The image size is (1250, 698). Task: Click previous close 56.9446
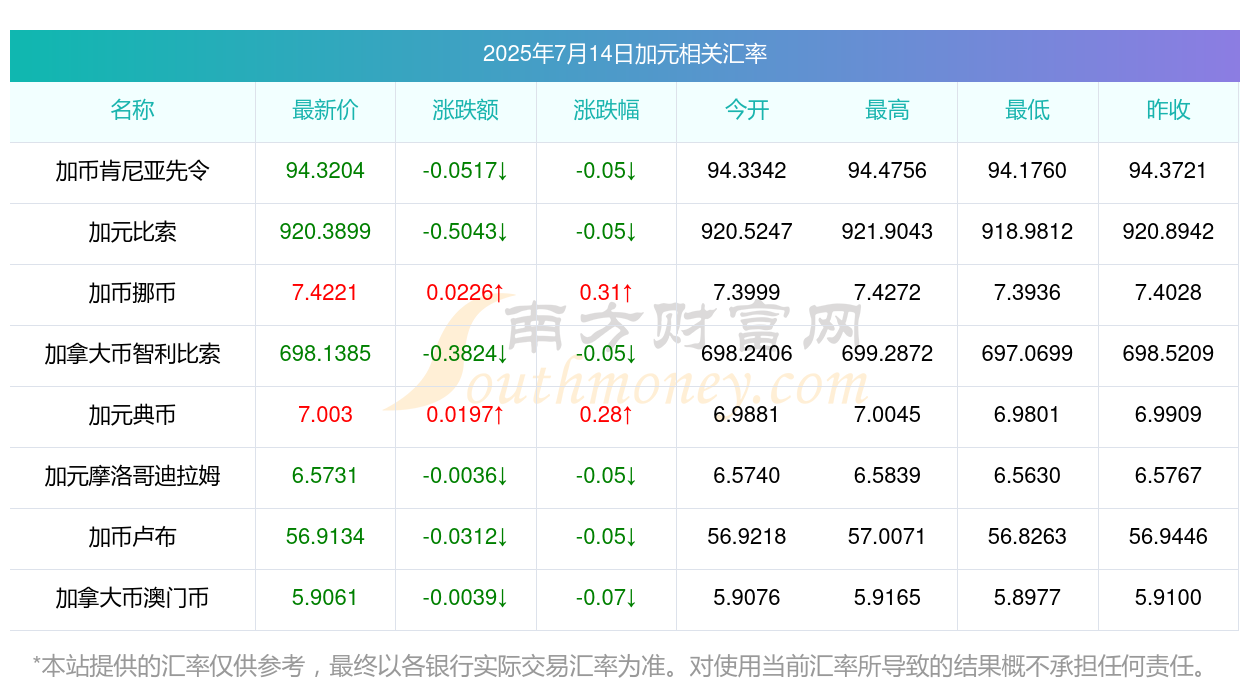click(1168, 537)
